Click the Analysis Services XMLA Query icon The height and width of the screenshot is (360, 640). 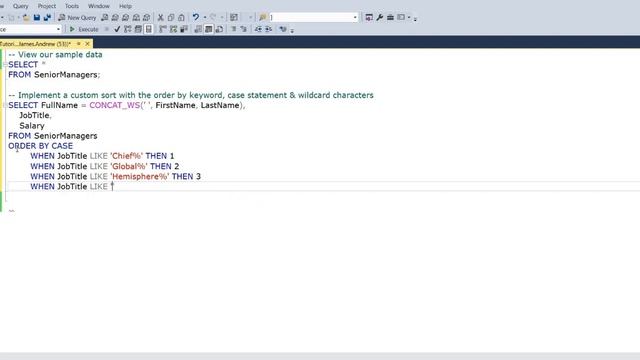tap(136, 18)
